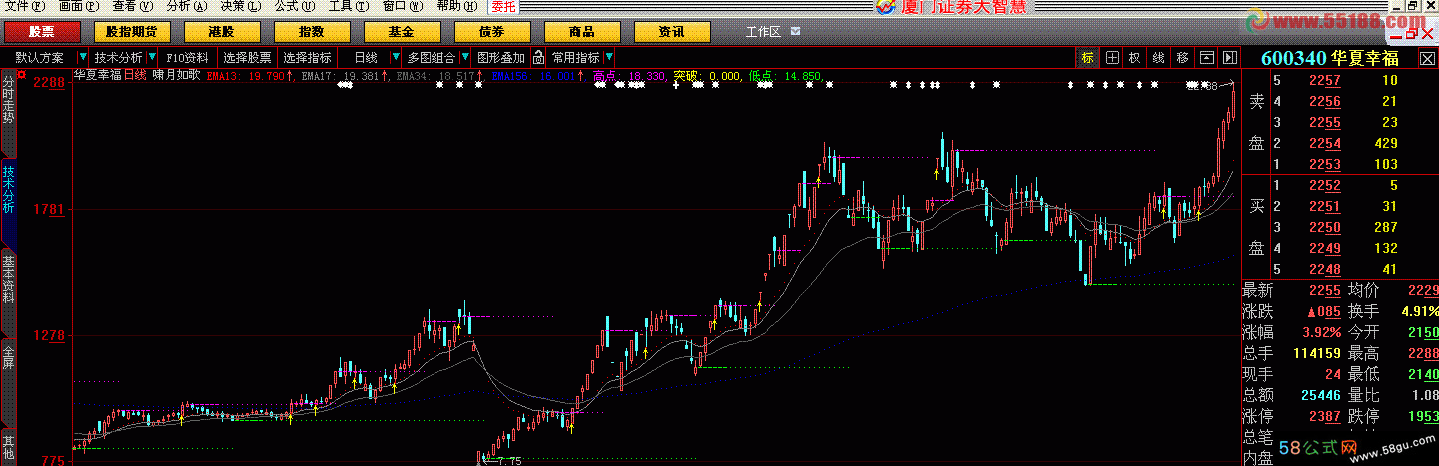The image size is (1439, 466).
Task: Click the crosshair grid icon in chart toolbar
Action: [1111, 58]
